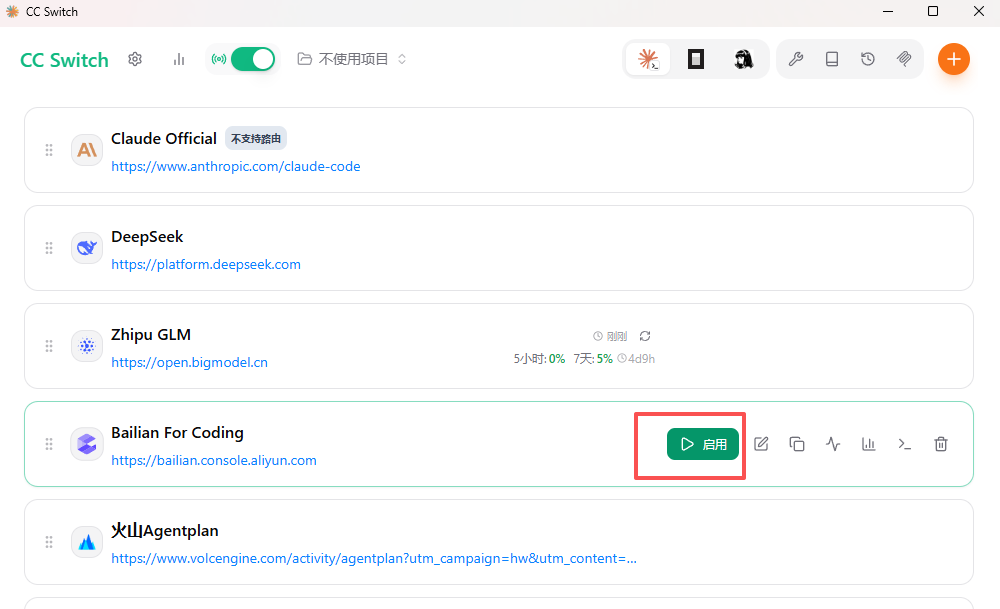Click the 启用 enable button for Bailian
Viewport: 1000px width, 609px height.
click(703, 444)
